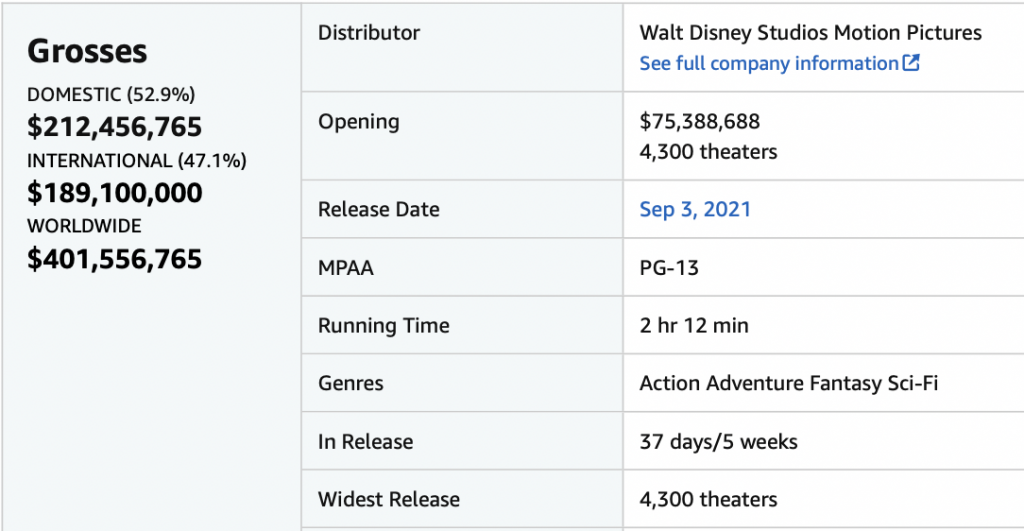Click the WORLDWIDE label under Grosses
Screen dimensions: 1024x531
click(84, 227)
